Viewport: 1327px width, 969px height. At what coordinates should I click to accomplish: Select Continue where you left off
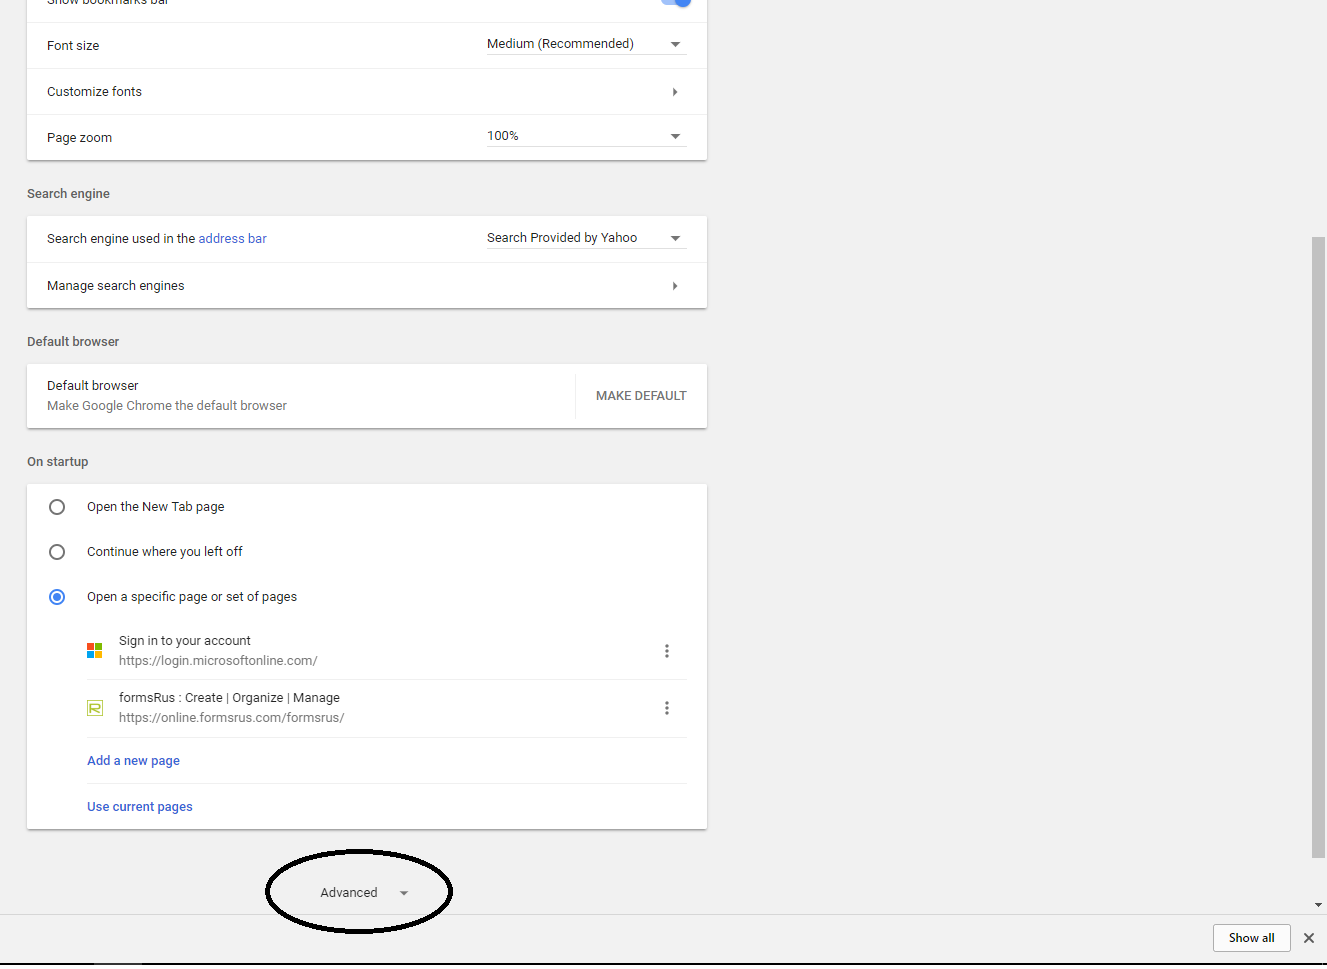point(57,552)
